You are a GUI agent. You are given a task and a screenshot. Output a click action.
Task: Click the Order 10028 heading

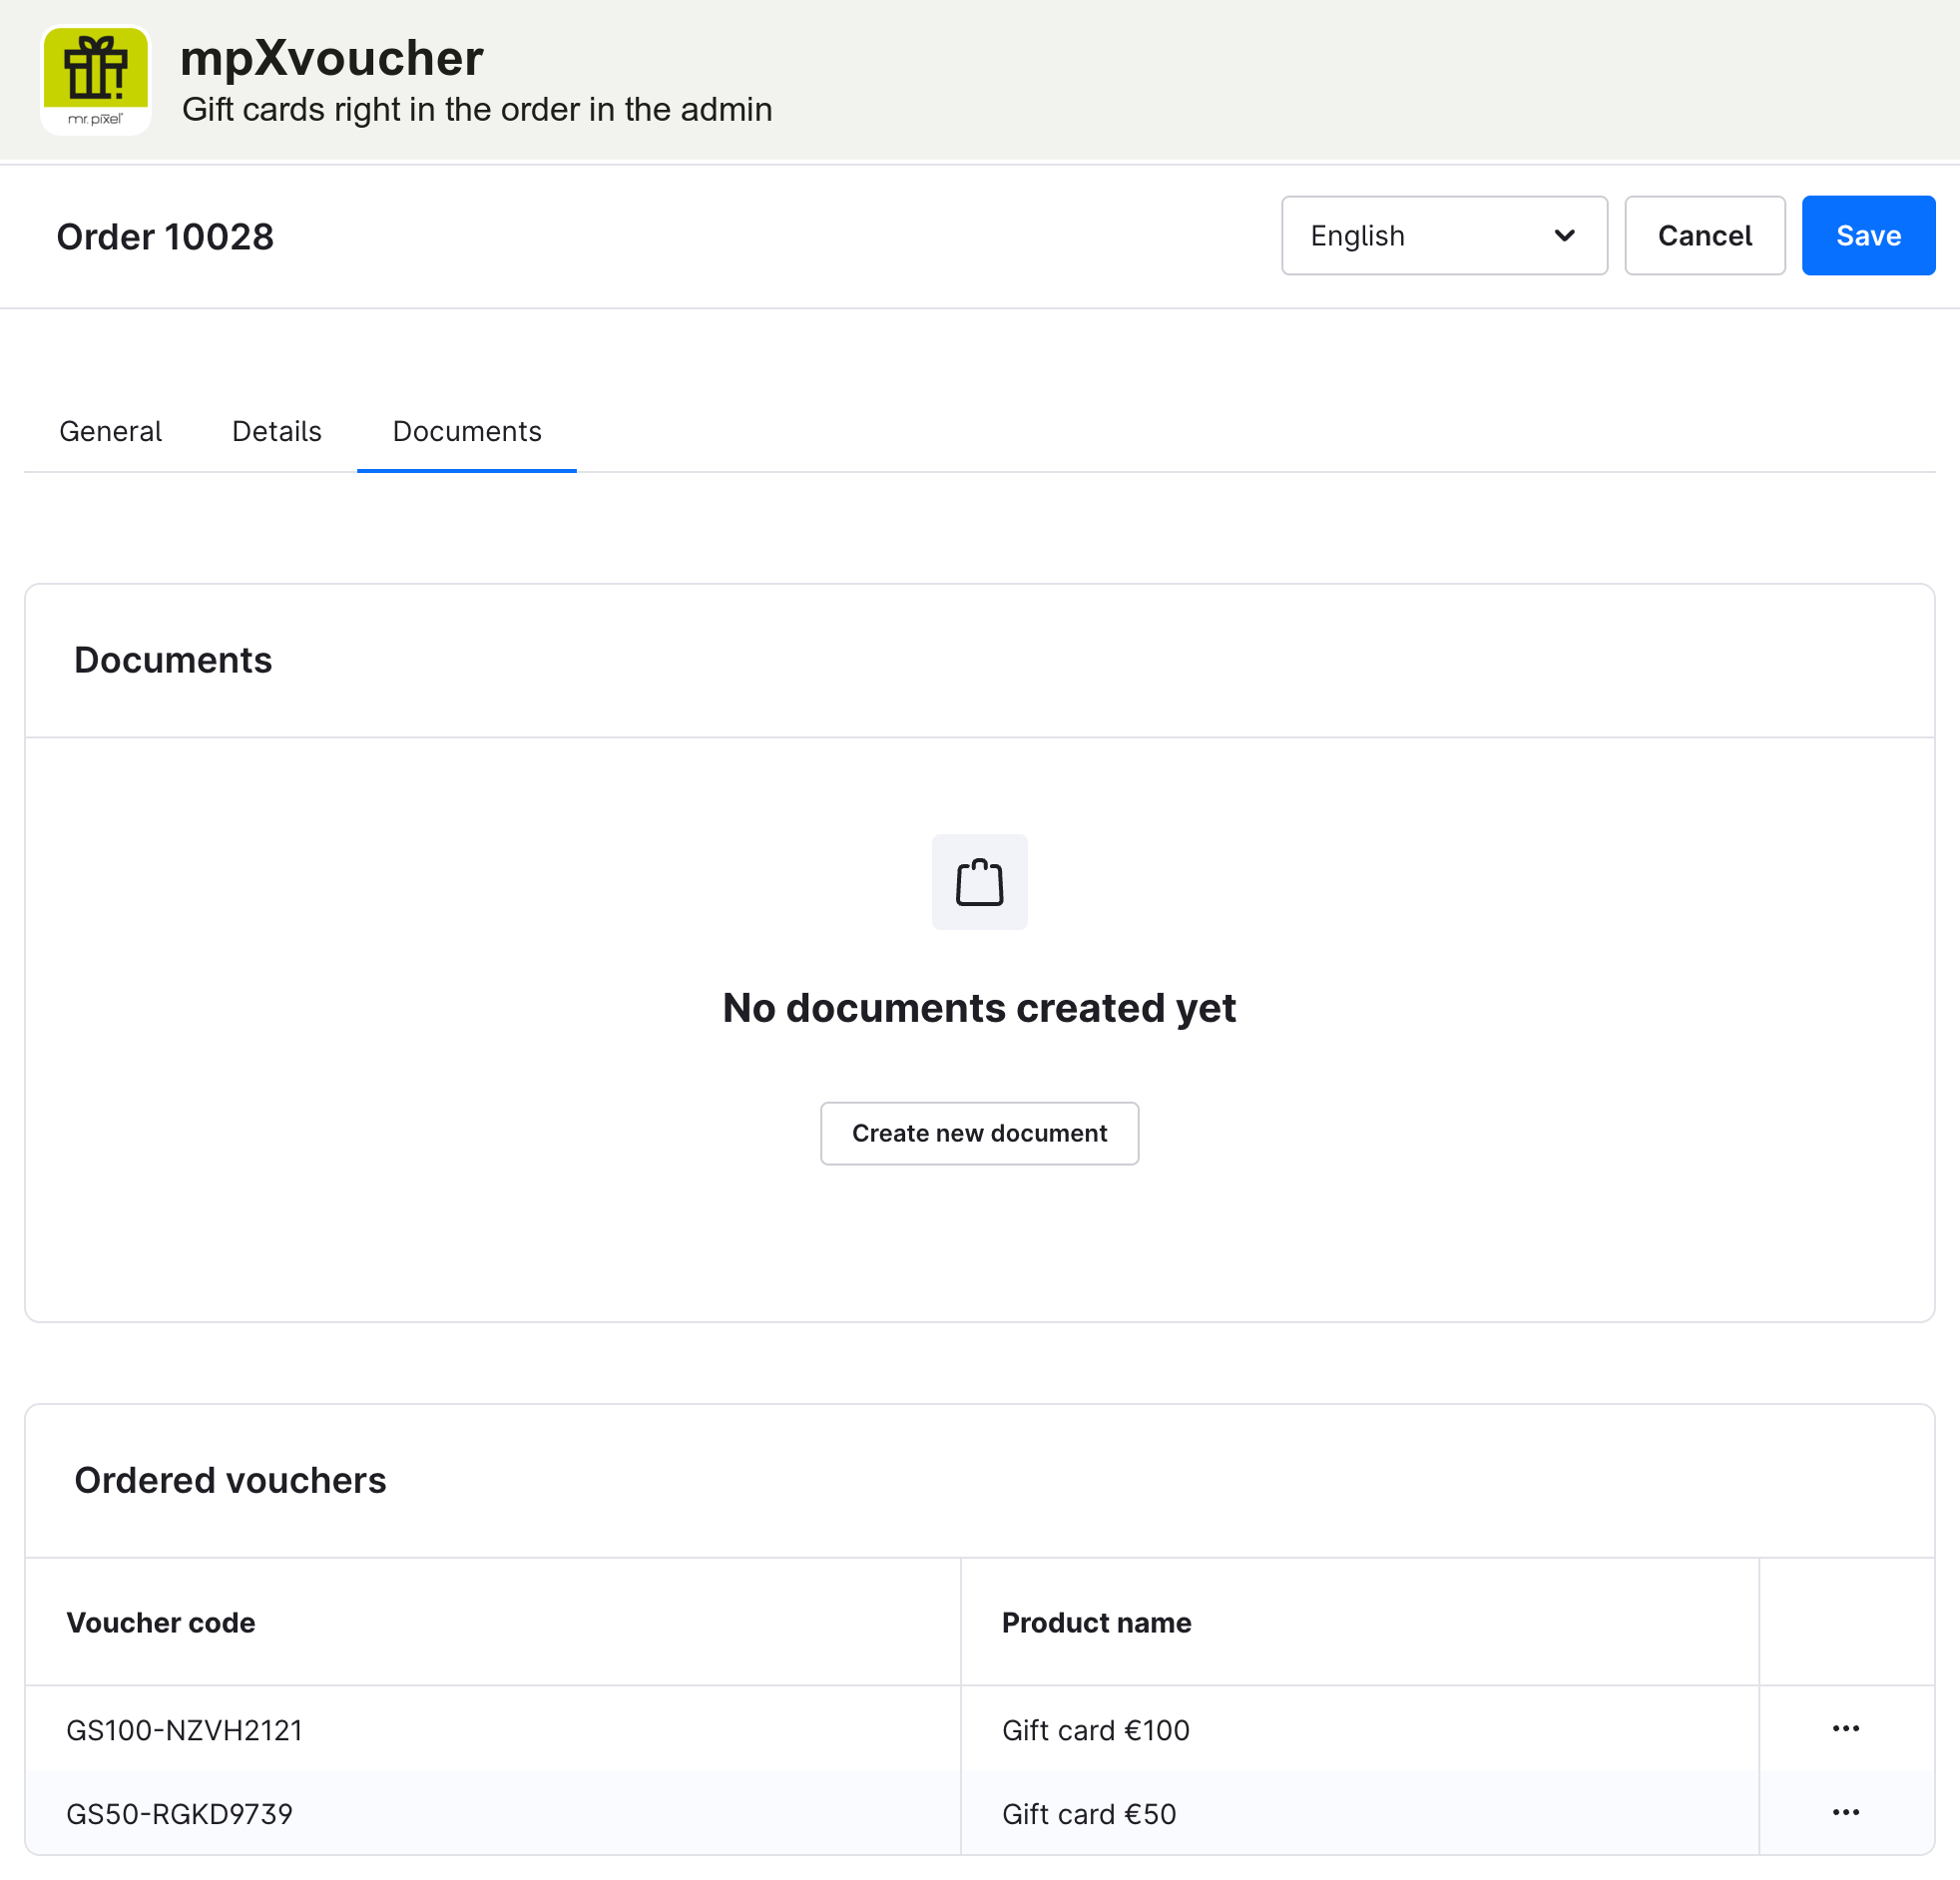[165, 237]
